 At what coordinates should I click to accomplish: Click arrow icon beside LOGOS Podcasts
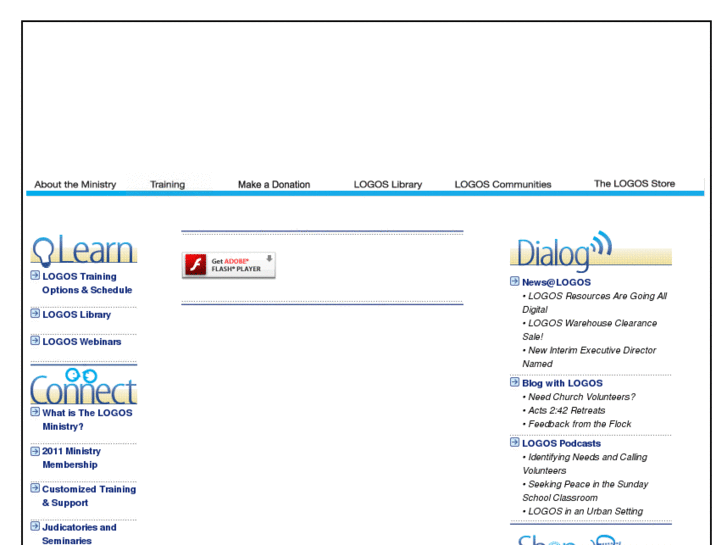point(515,442)
